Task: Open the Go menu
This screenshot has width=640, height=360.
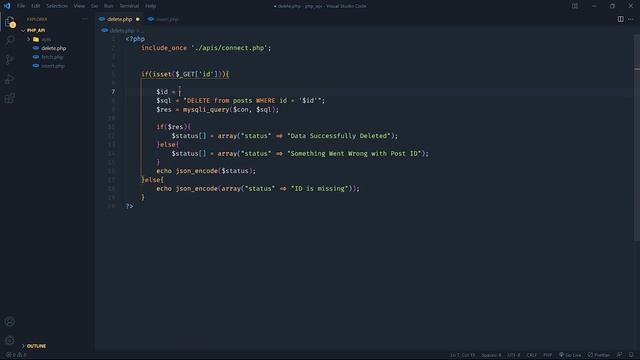Action: point(94,6)
